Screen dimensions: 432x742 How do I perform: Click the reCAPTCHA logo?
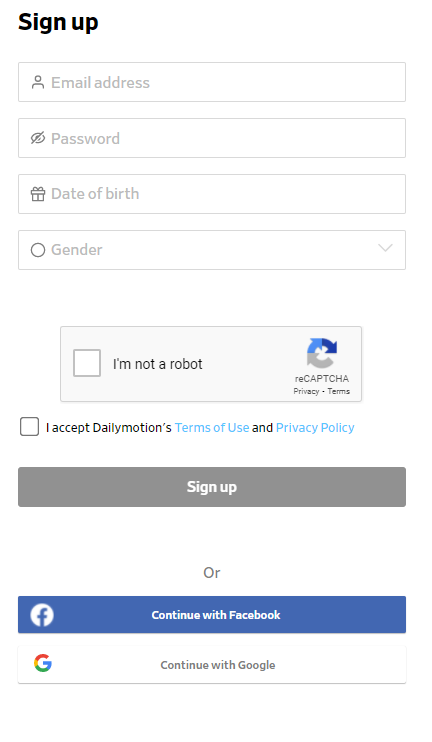[x=322, y=353]
